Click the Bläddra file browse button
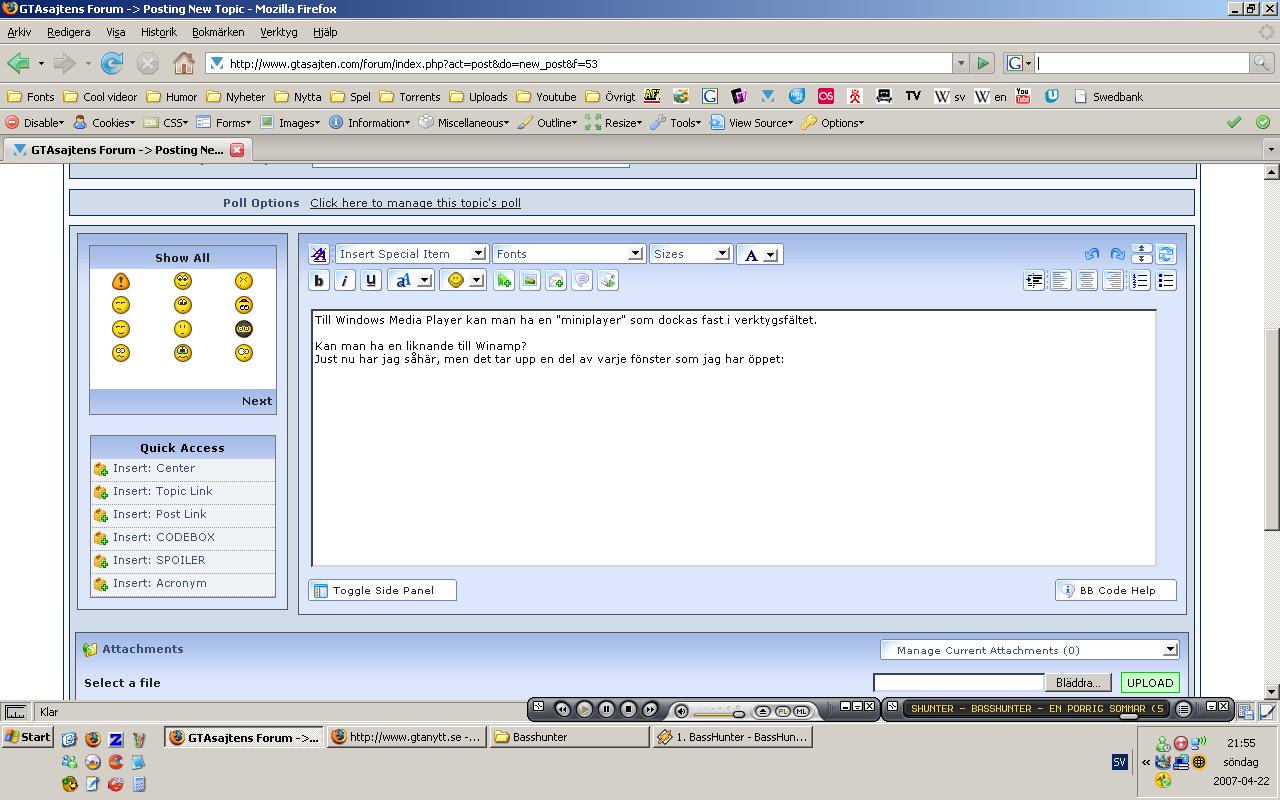This screenshot has height=800, width=1280. coord(1078,683)
